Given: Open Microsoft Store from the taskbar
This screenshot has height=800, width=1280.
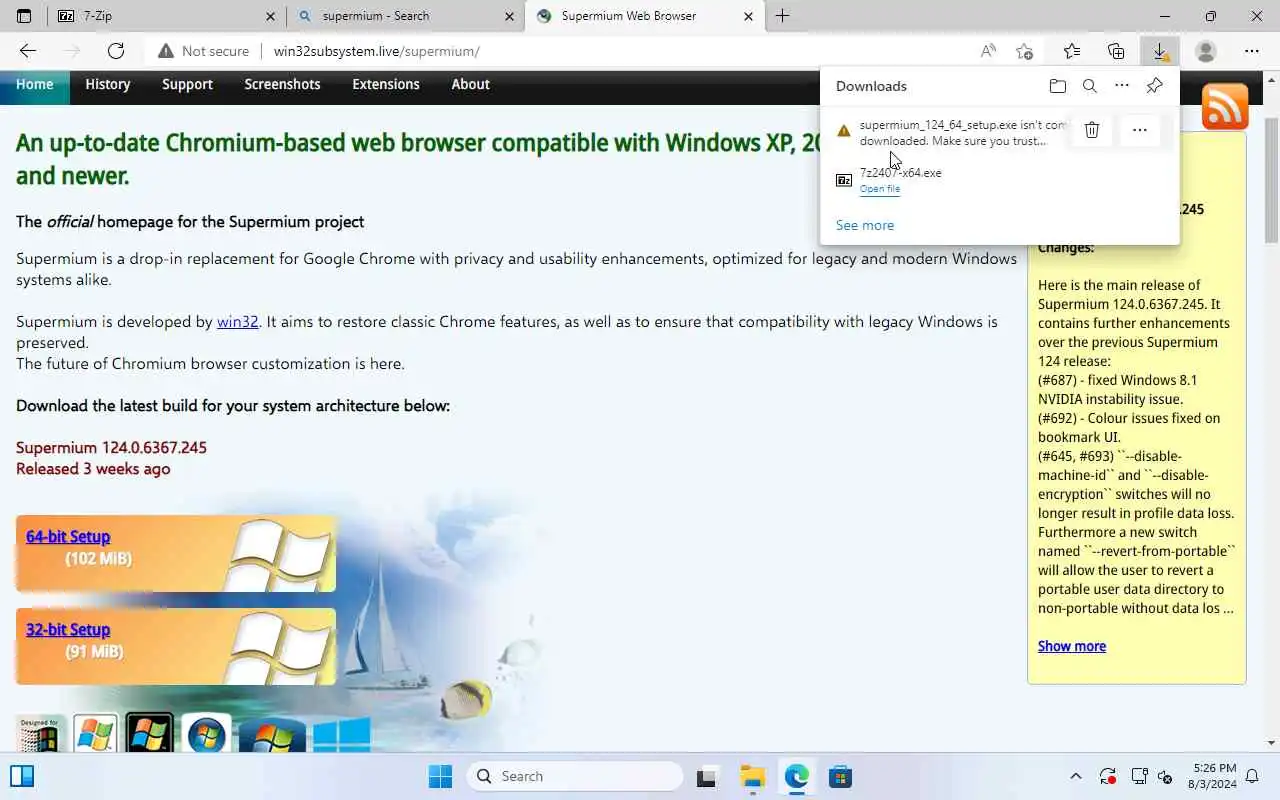Looking at the screenshot, I should tap(840, 776).
